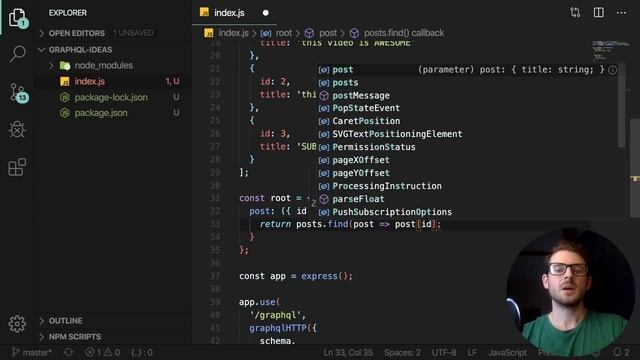Select the SVGTextPositioningElement suggestion

467,134
